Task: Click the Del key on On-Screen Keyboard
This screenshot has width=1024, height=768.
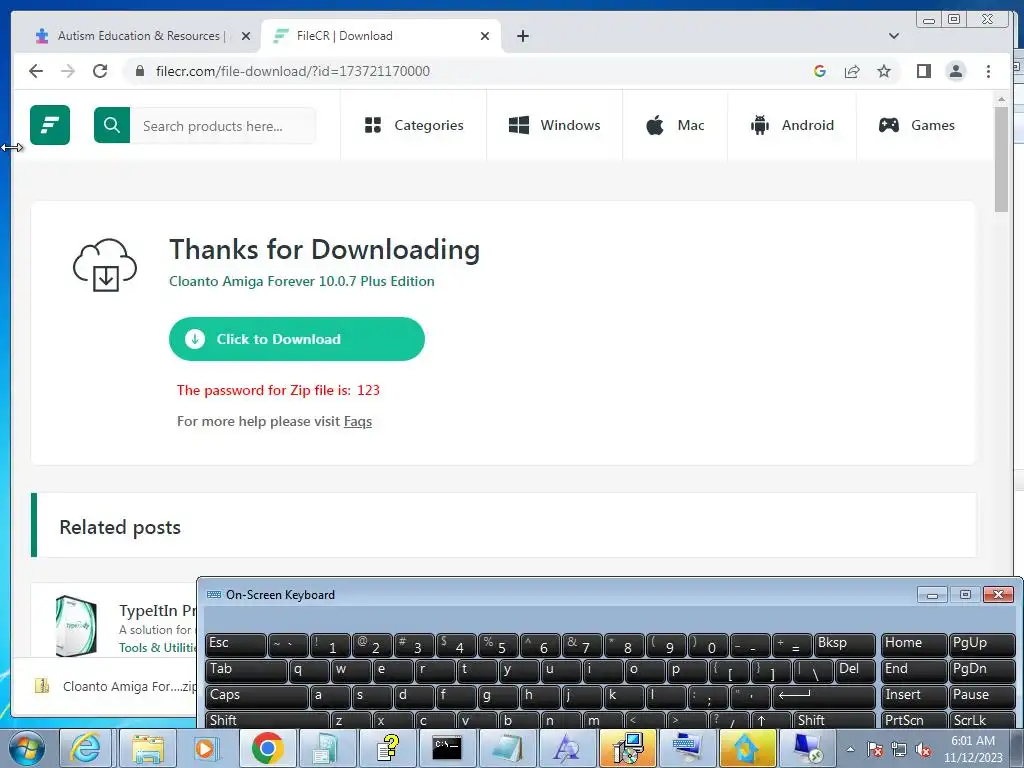Action: tap(856, 671)
